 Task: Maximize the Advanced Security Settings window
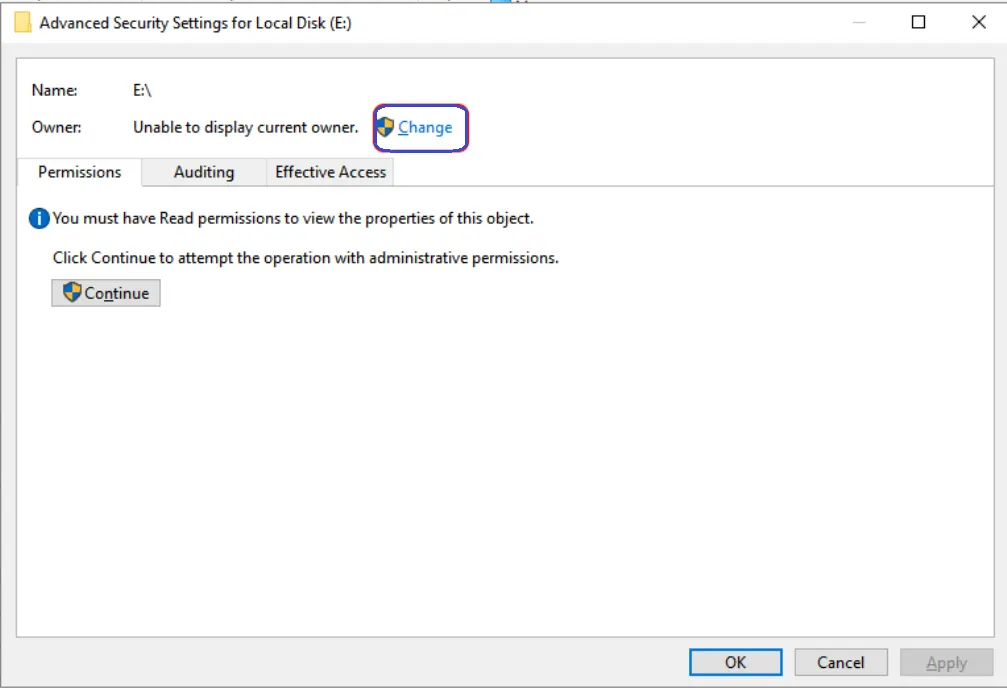coord(918,23)
